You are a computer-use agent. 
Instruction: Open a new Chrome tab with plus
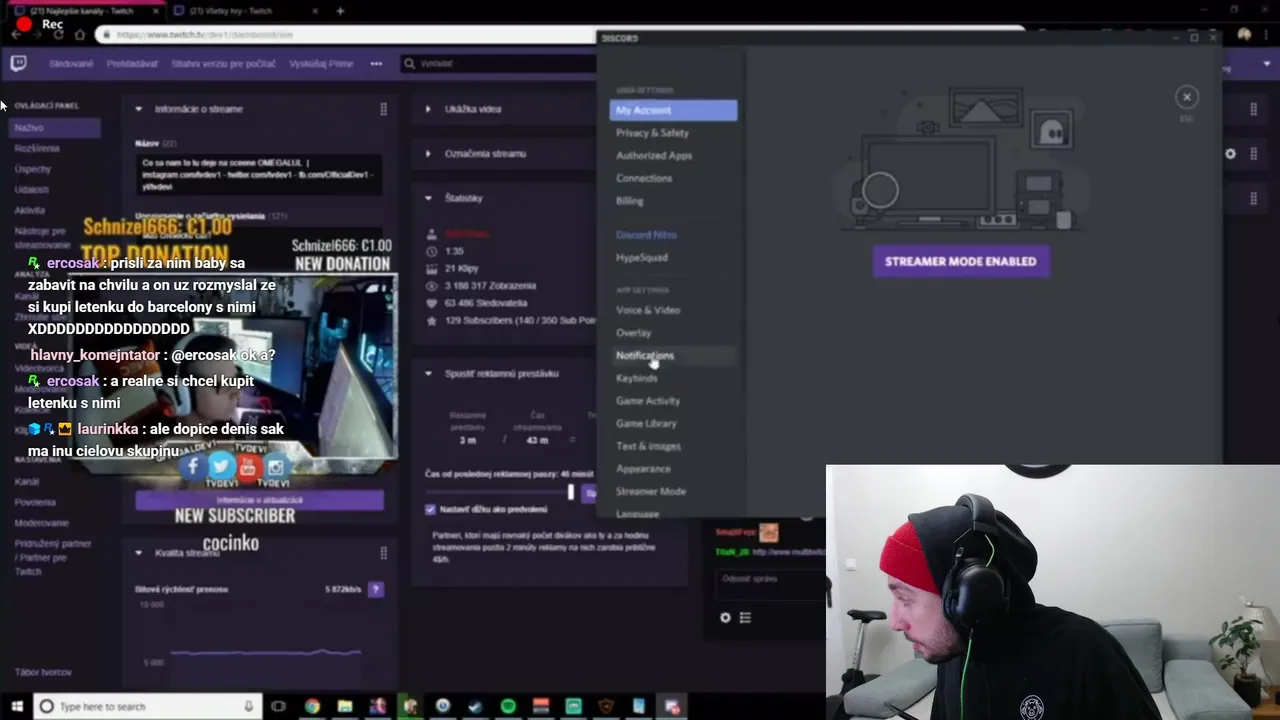(340, 11)
